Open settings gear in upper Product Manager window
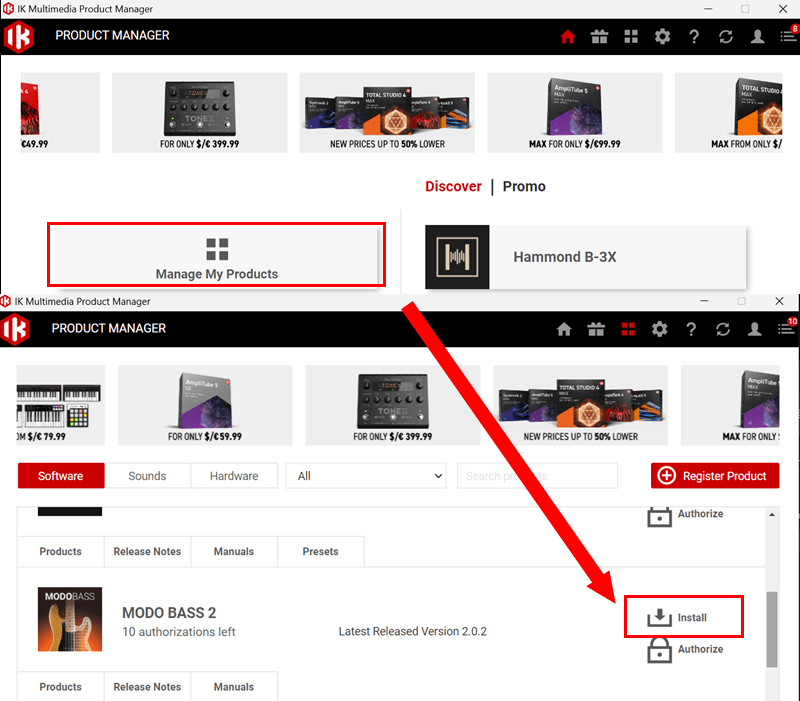Image resolution: width=800 pixels, height=701 pixels. 662,37
